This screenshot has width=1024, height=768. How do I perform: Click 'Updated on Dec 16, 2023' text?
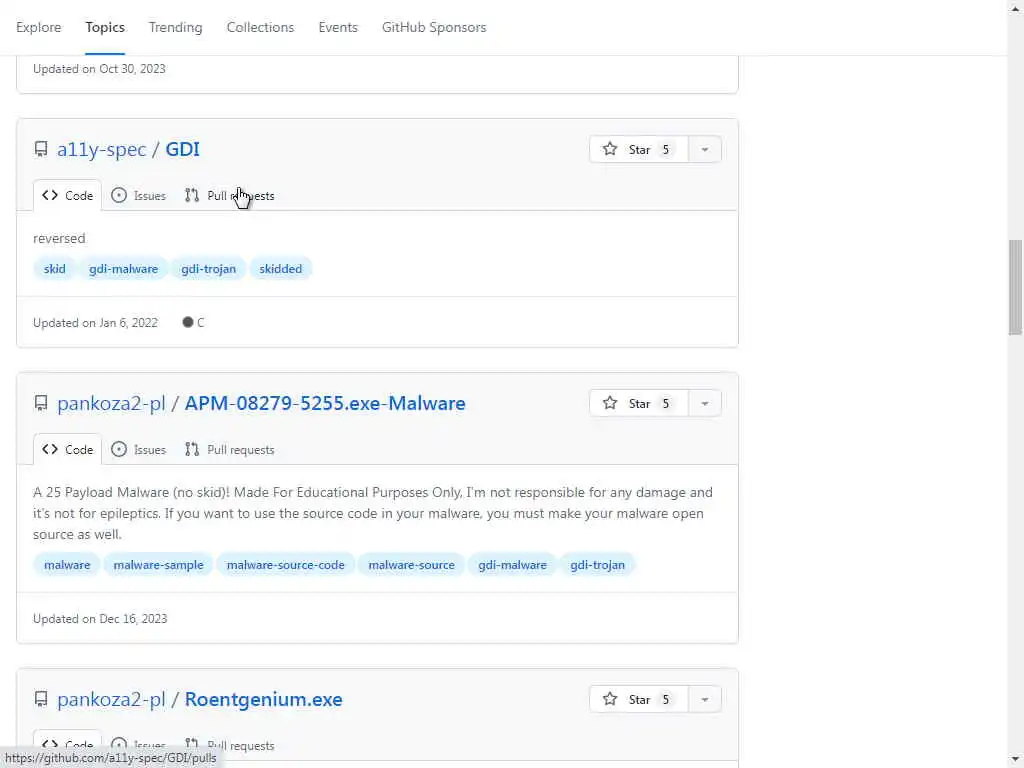(x=100, y=618)
